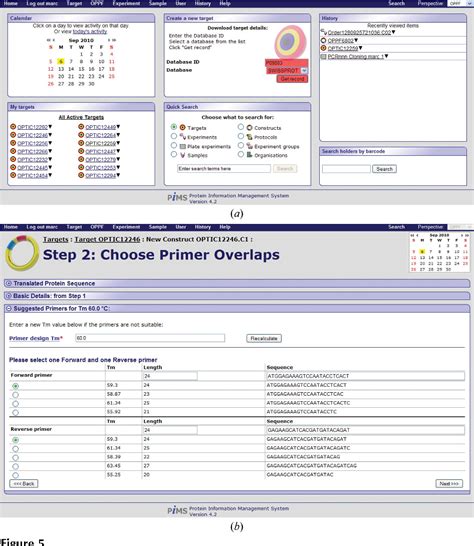
Task: Click target icon beside OPTIC12232
Action: (13, 159)
